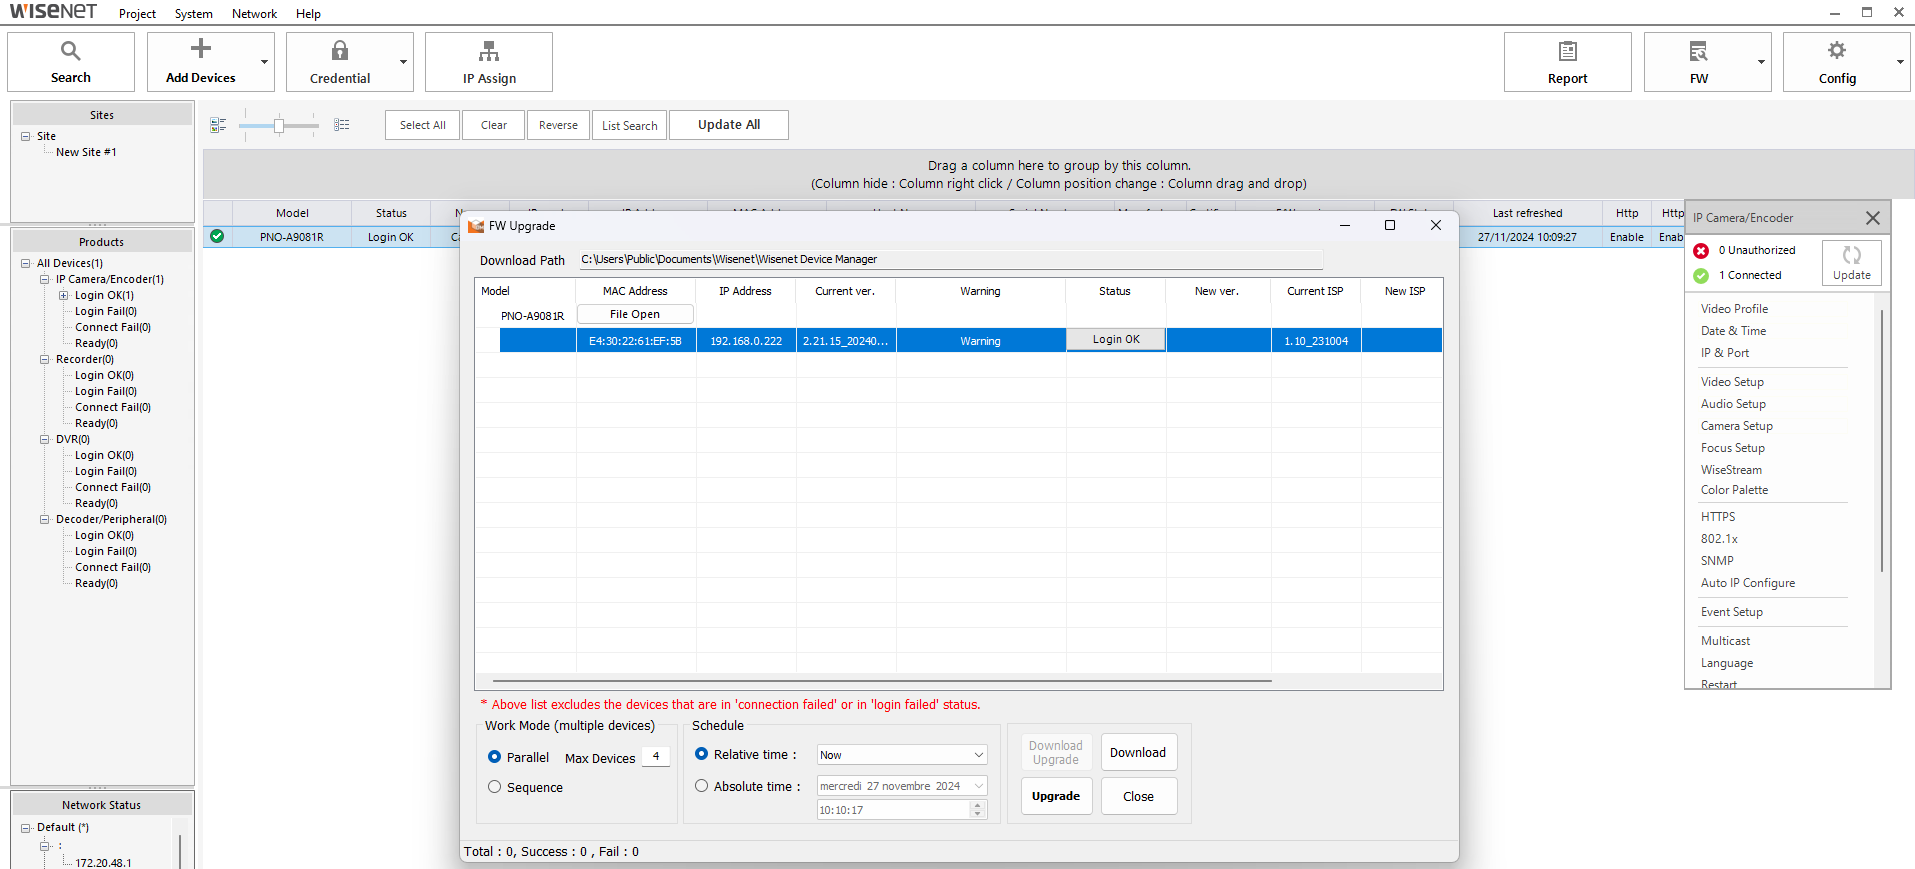Collapse the DVR tree node

click(45, 439)
